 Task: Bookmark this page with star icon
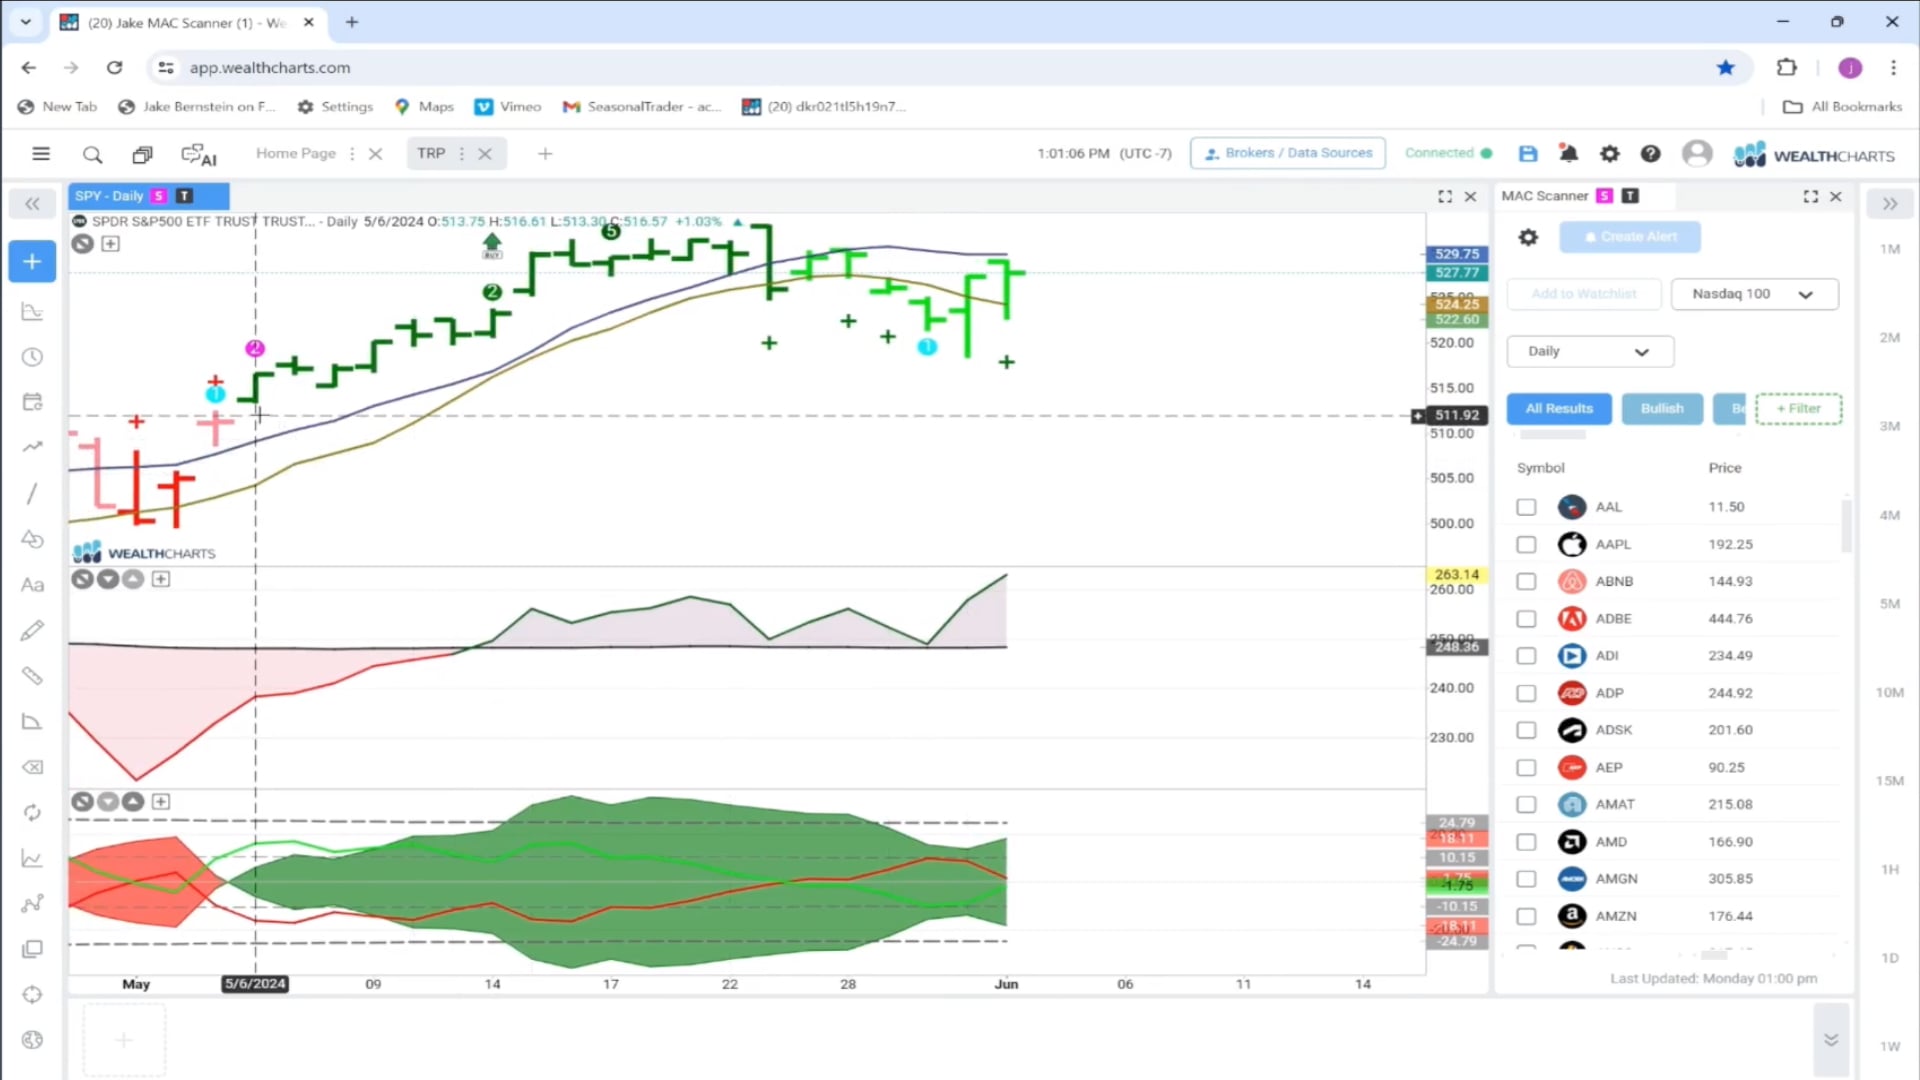click(1725, 68)
